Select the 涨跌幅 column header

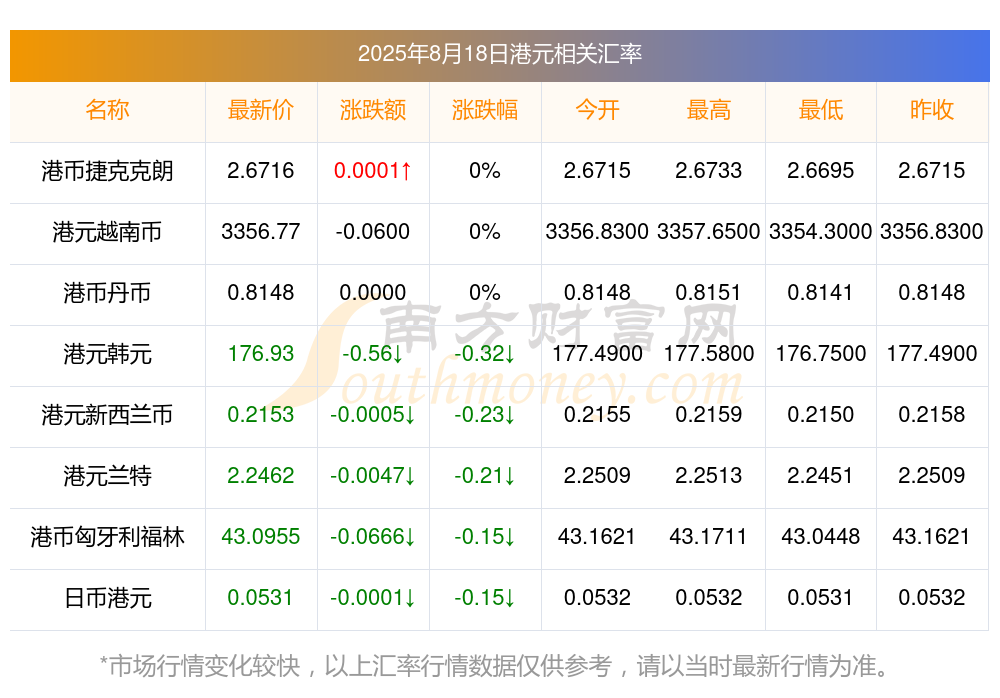point(485,110)
